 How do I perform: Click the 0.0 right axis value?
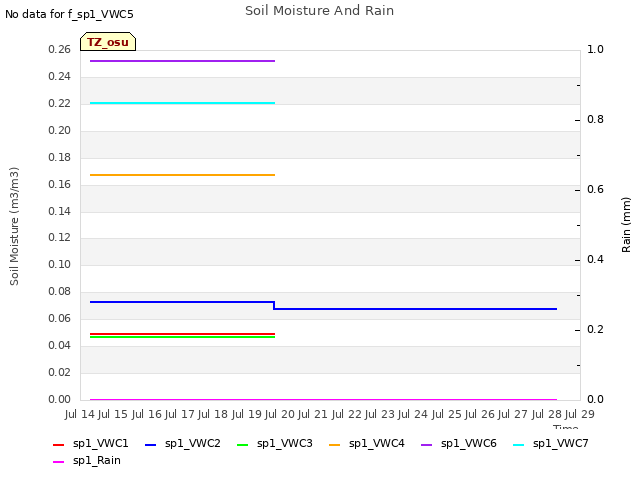pyautogui.click(x=595, y=399)
